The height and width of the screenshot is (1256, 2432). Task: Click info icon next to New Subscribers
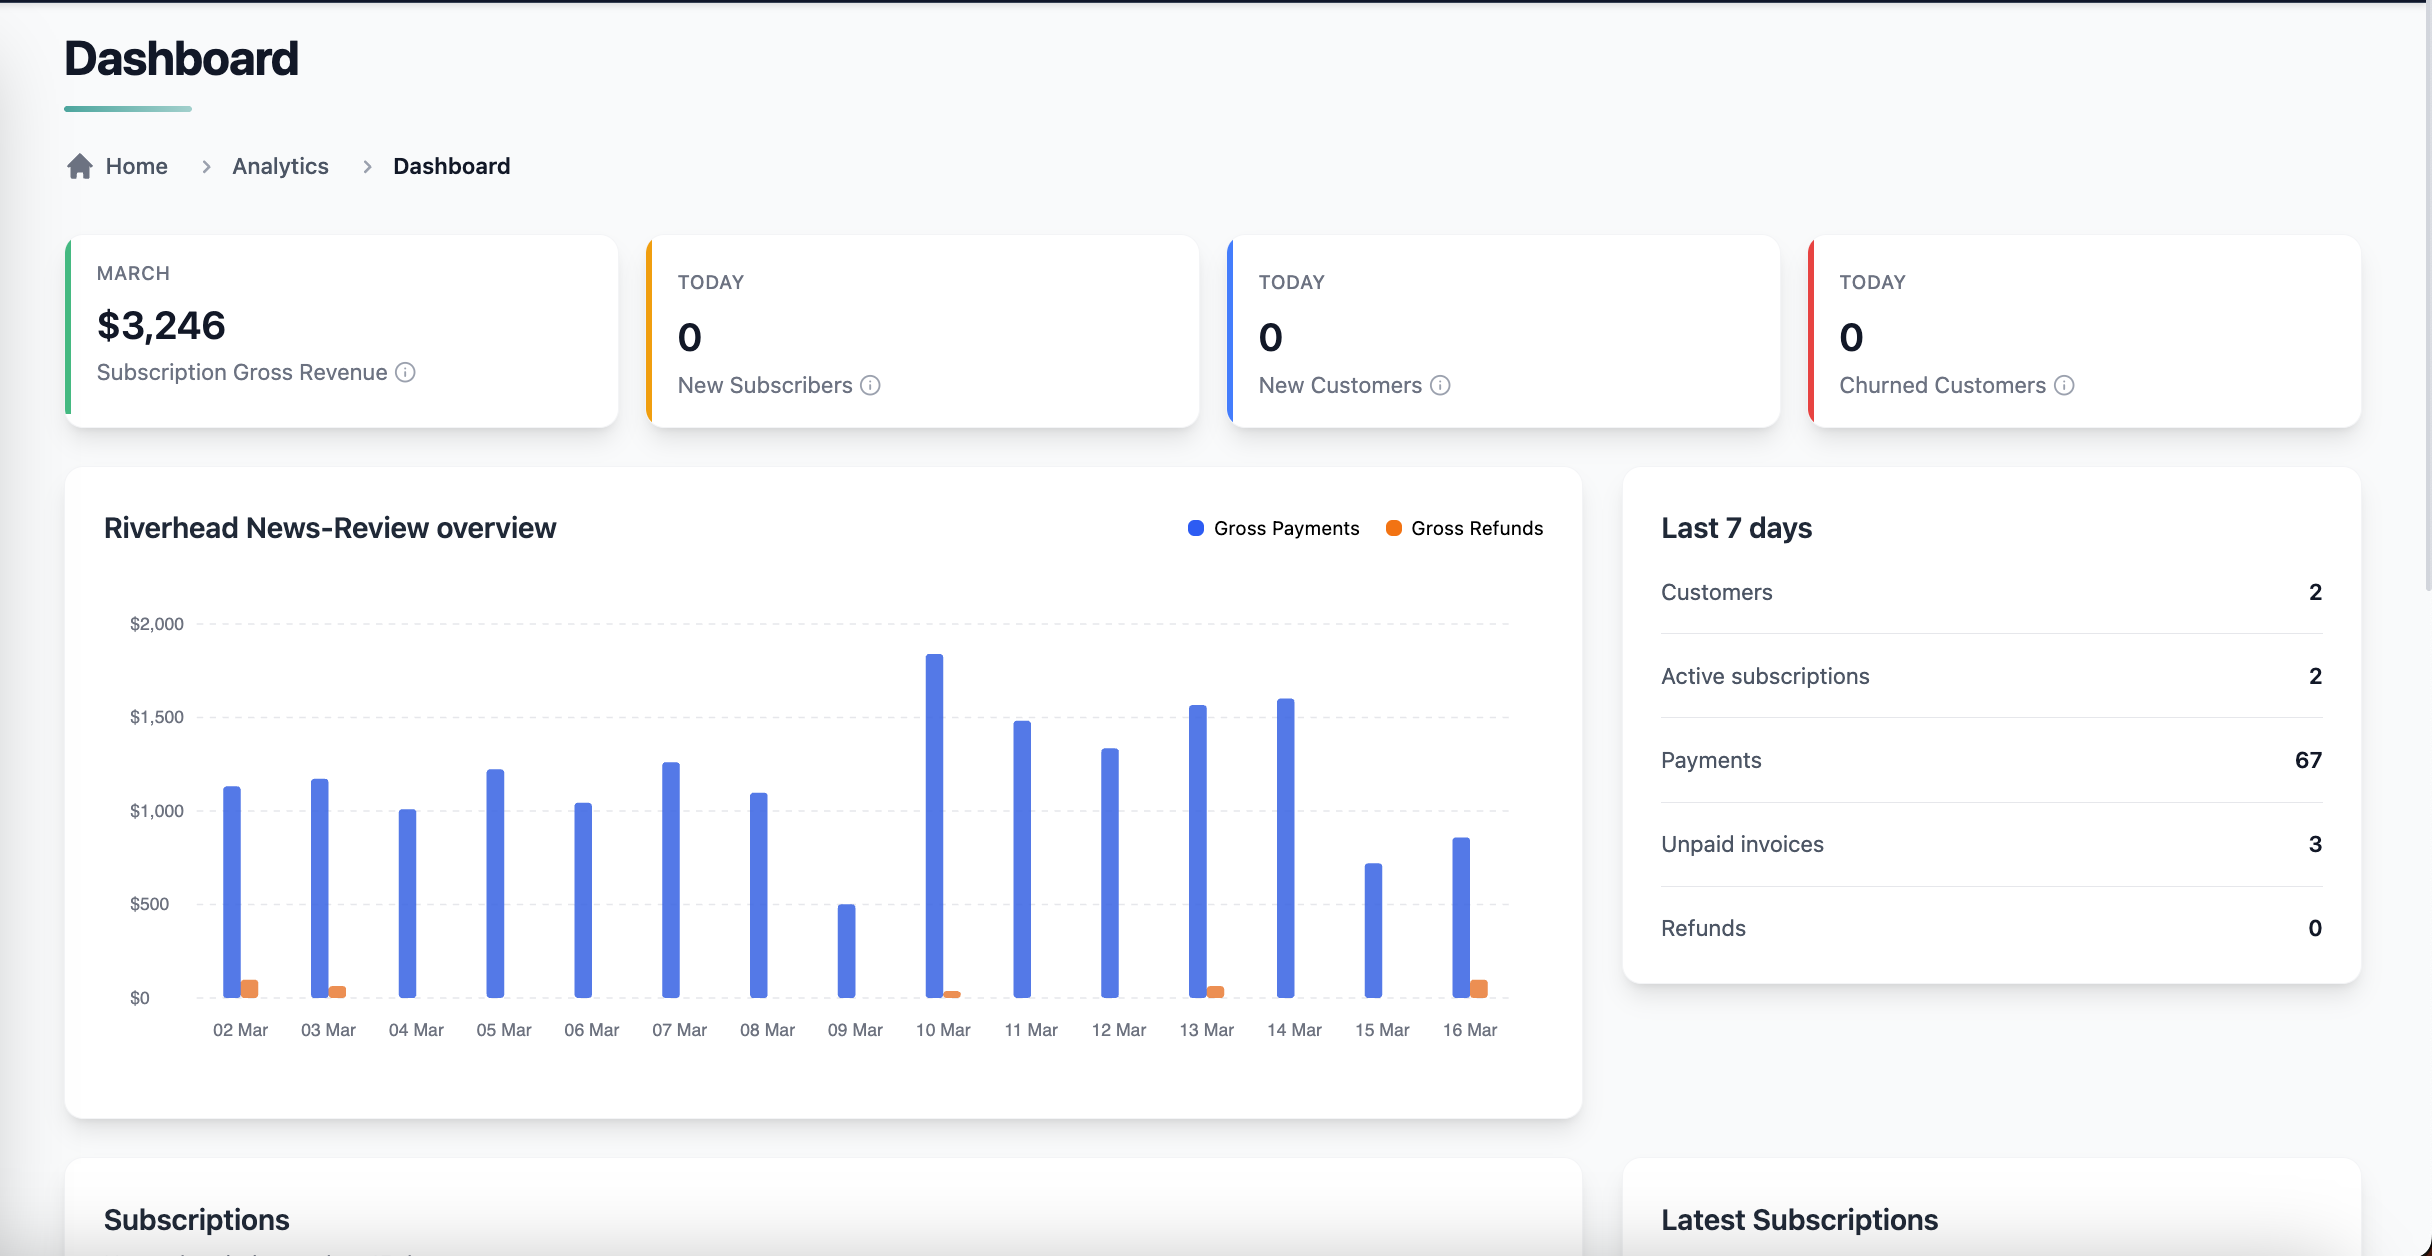[870, 385]
